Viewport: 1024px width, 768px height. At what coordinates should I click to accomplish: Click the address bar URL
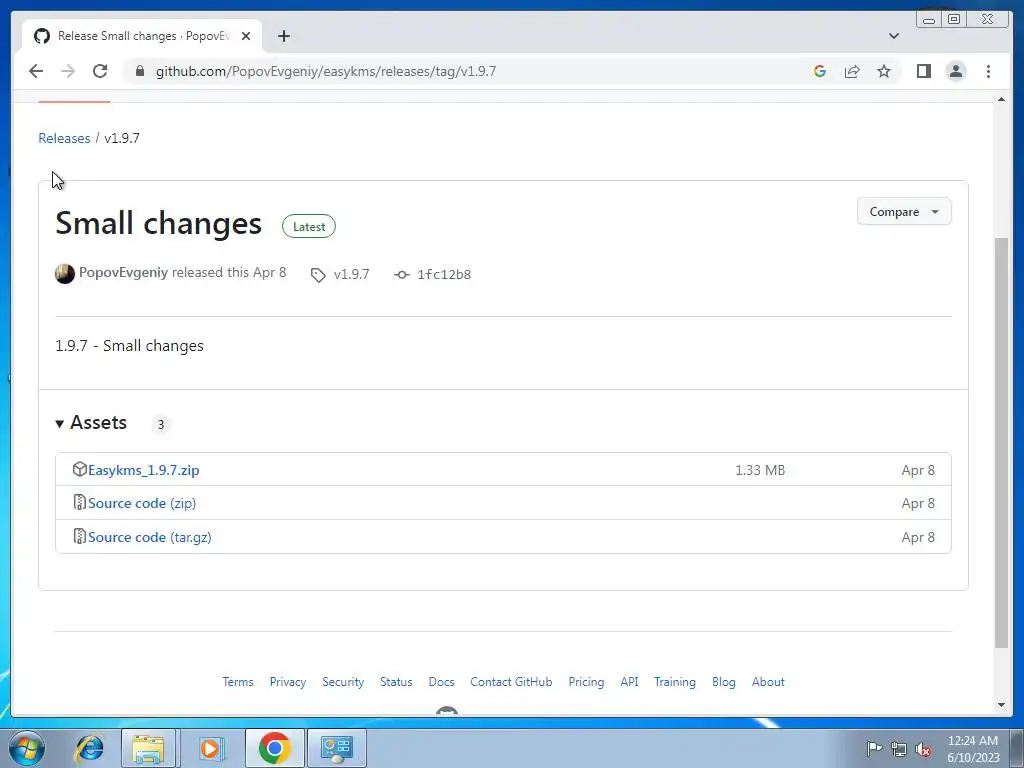(326, 71)
